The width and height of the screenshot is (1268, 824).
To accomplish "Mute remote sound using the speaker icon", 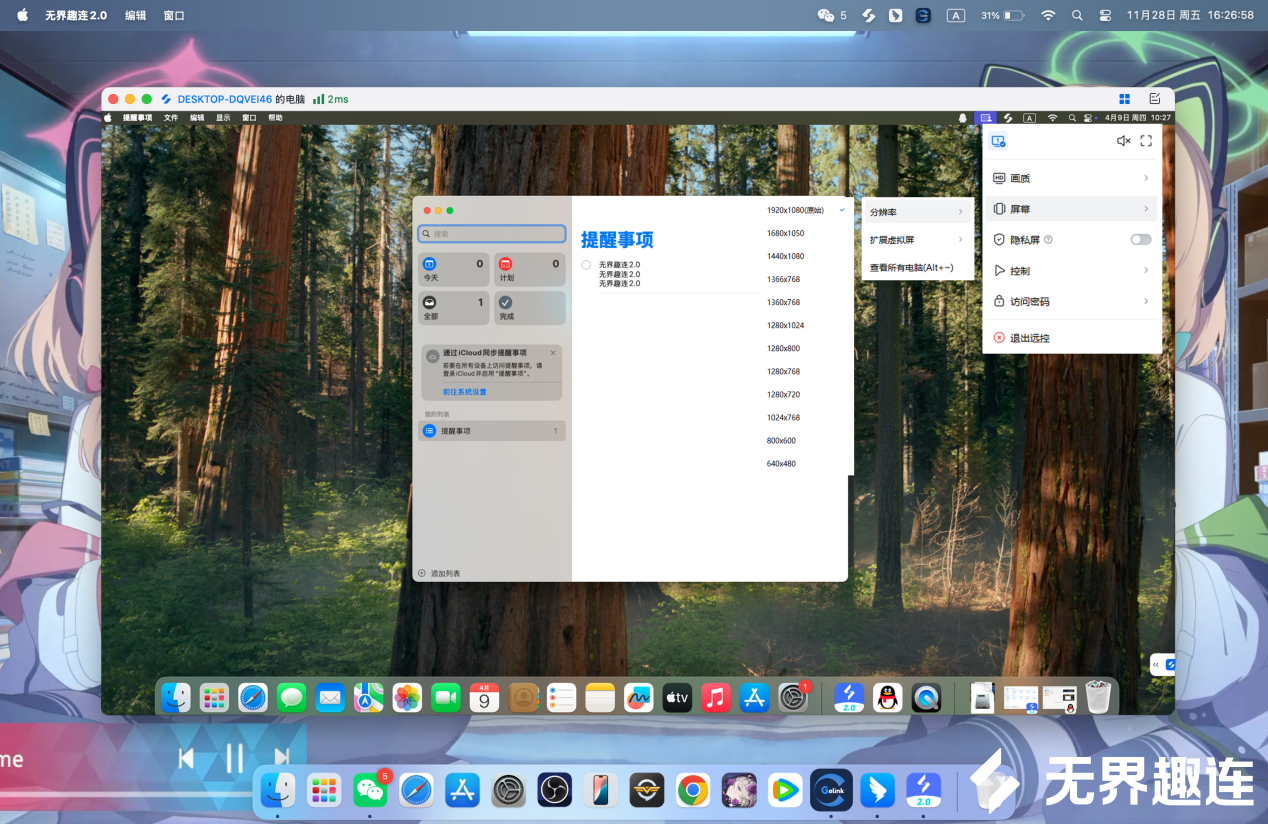I will (1123, 141).
